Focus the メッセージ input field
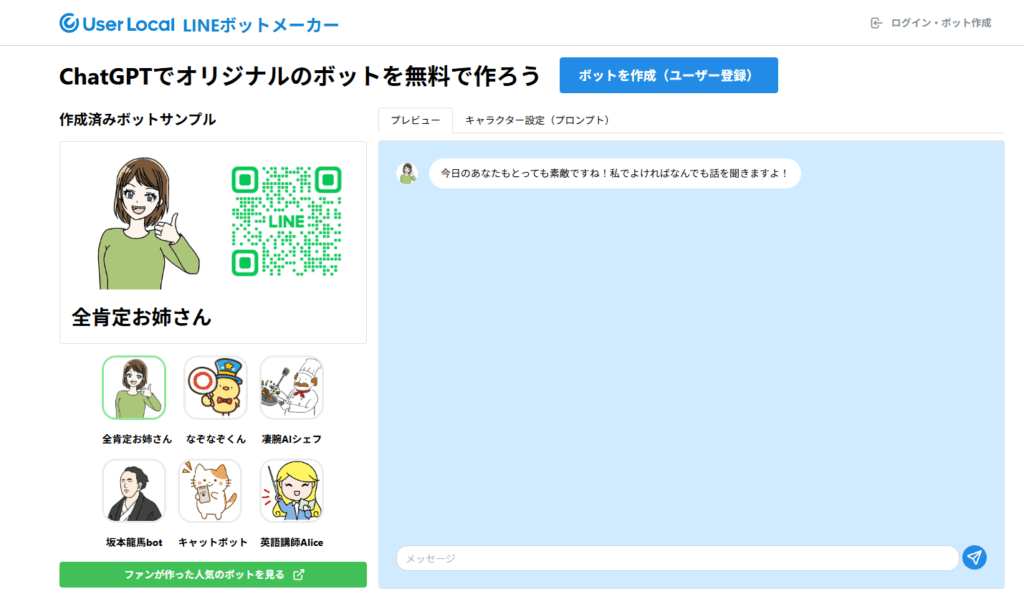This screenshot has height=599, width=1024. pyautogui.click(x=677, y=559)
